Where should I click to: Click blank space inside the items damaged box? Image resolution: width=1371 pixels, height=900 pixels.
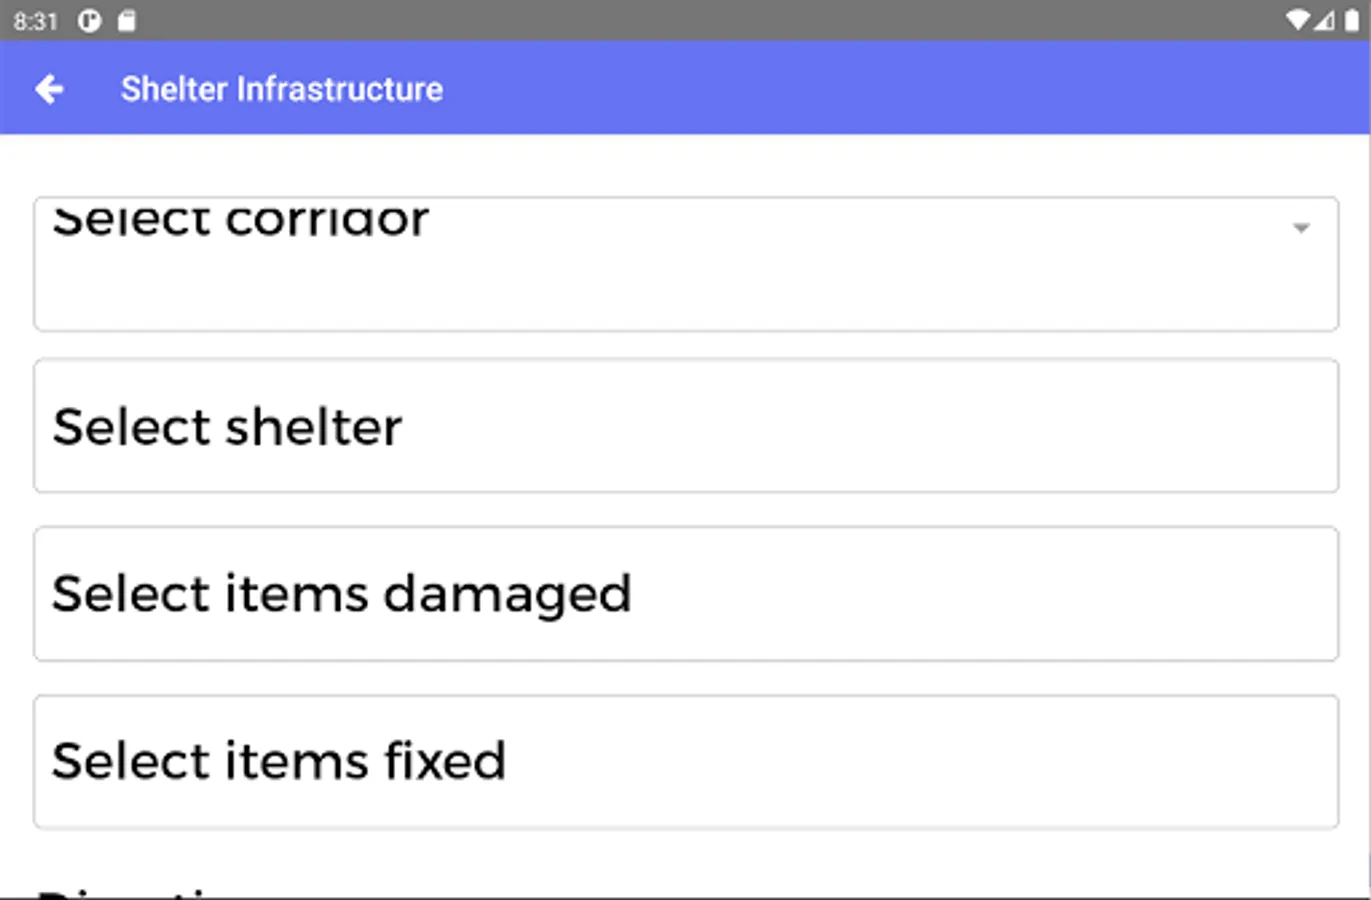(980, 594)
